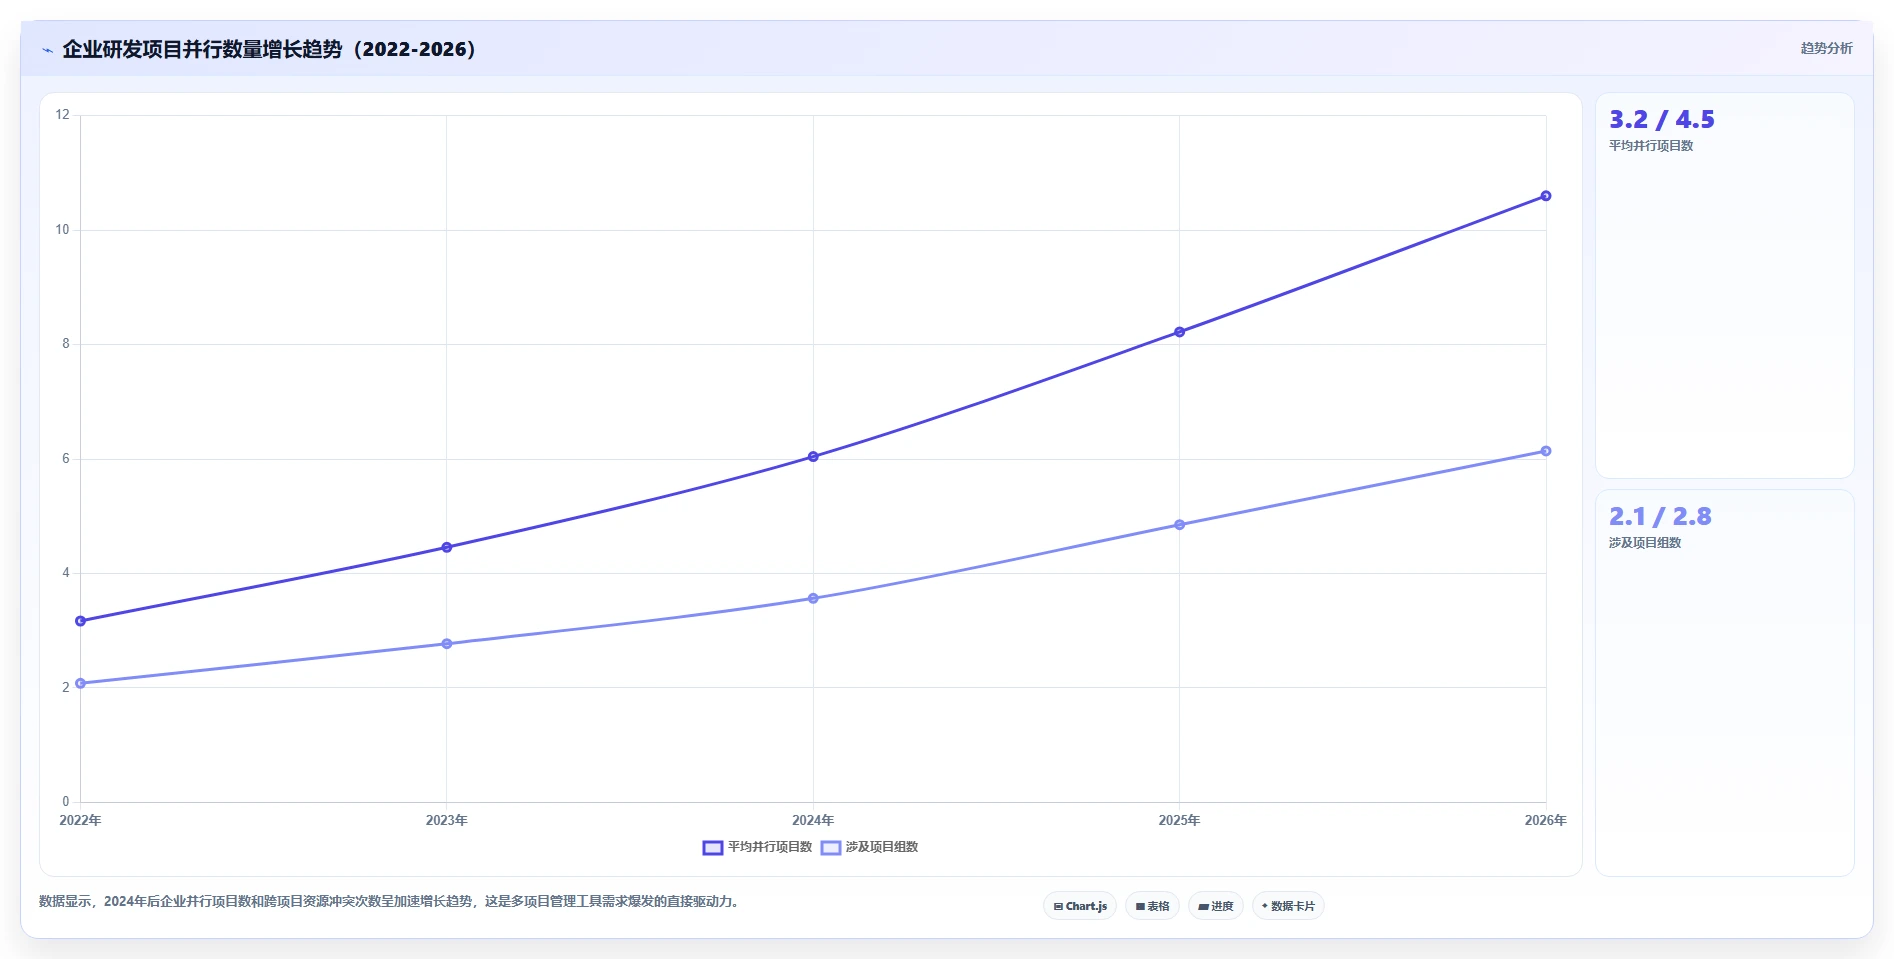Image resolution: width=1894 pixels, height=959 pixels.
Task: Select the 2024年 point on light line
Action: [813, 599]
